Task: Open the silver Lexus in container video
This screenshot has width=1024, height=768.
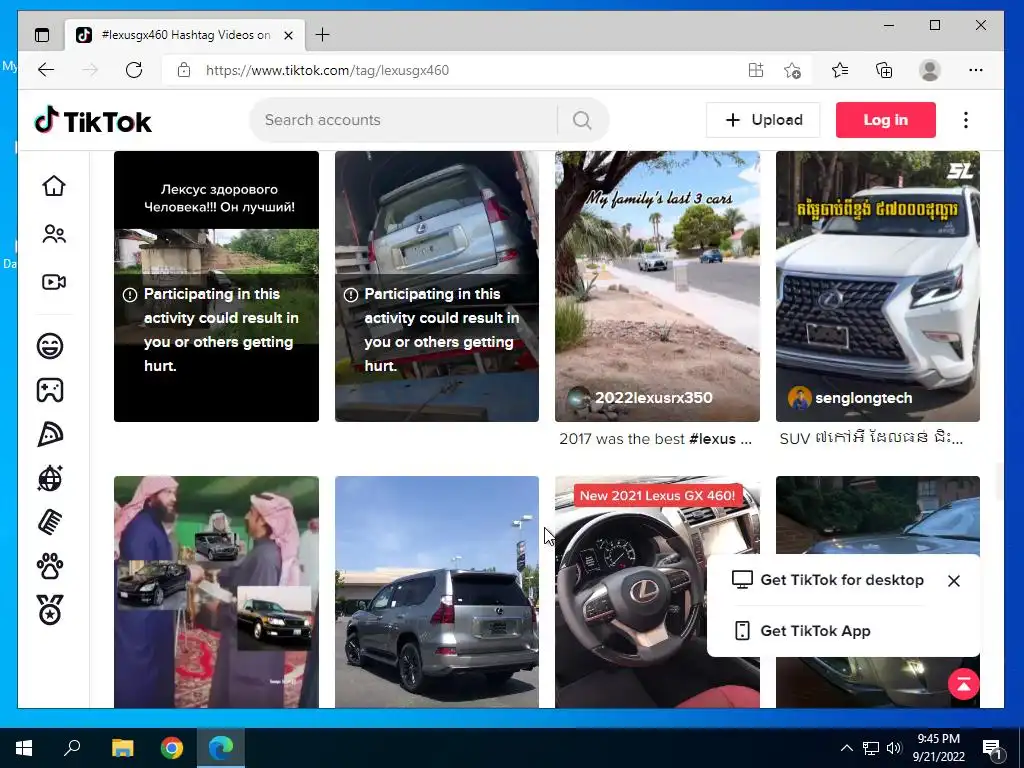Action: [x=437, y=287]
